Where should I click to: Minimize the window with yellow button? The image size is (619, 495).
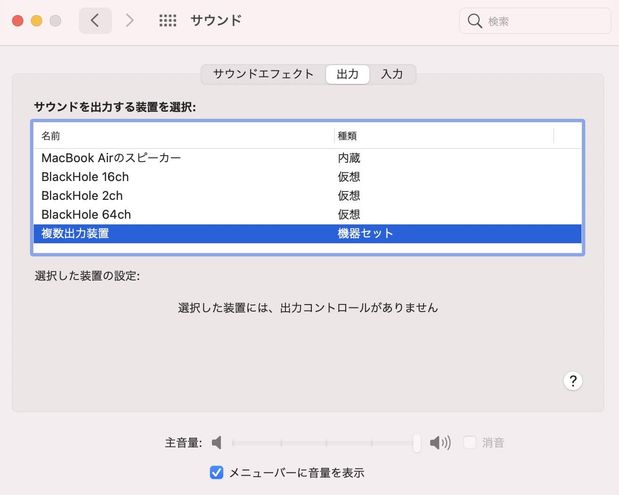(37, 21)
